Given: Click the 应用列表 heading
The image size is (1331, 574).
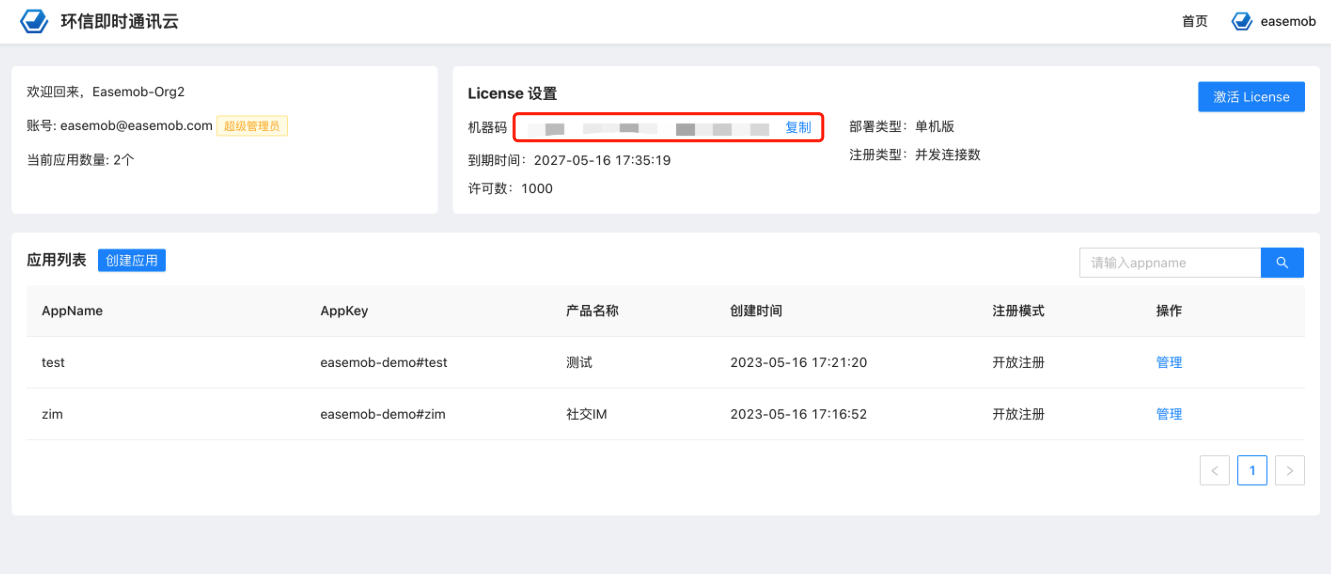Looking at the screenshot, I should [56, 260].
